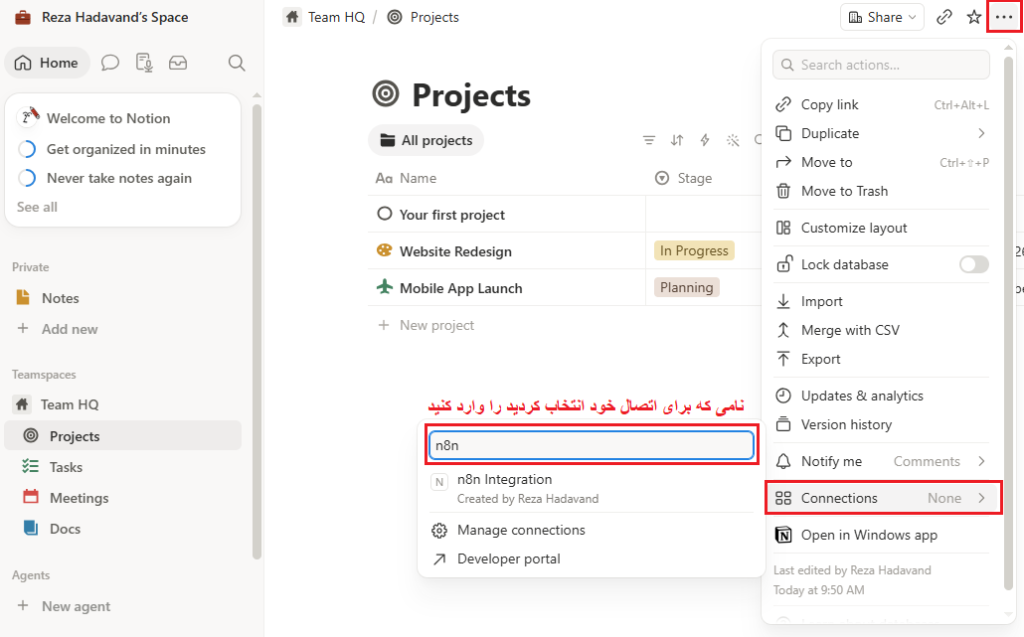Select Merge with CSV
The image size is (1024, 637).
tap(882, 330)
